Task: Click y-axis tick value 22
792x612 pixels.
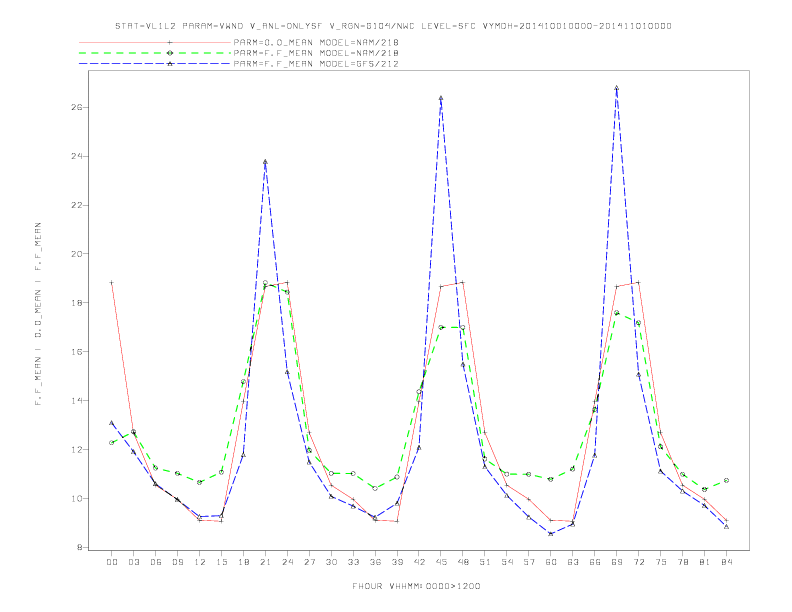Action: (78, 206)
